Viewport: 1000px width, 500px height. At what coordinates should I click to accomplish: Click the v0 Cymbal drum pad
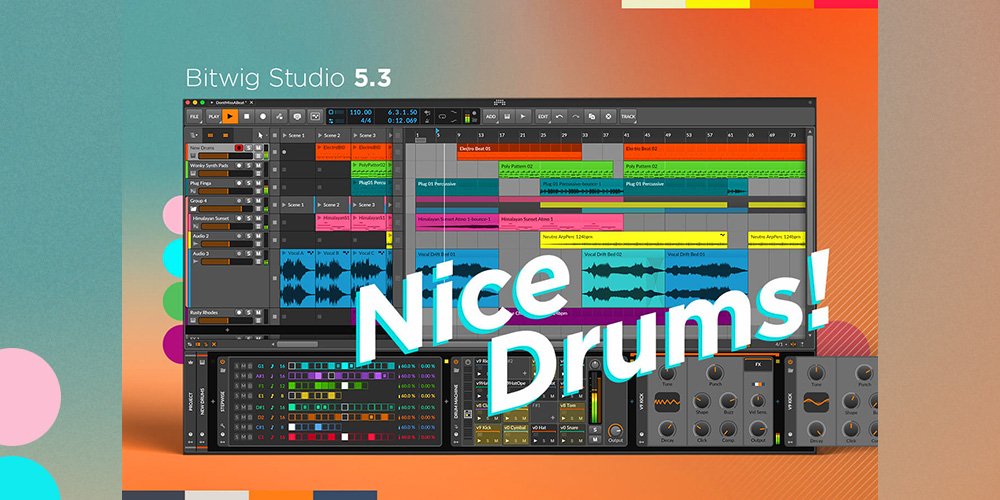tap(516, 434)
